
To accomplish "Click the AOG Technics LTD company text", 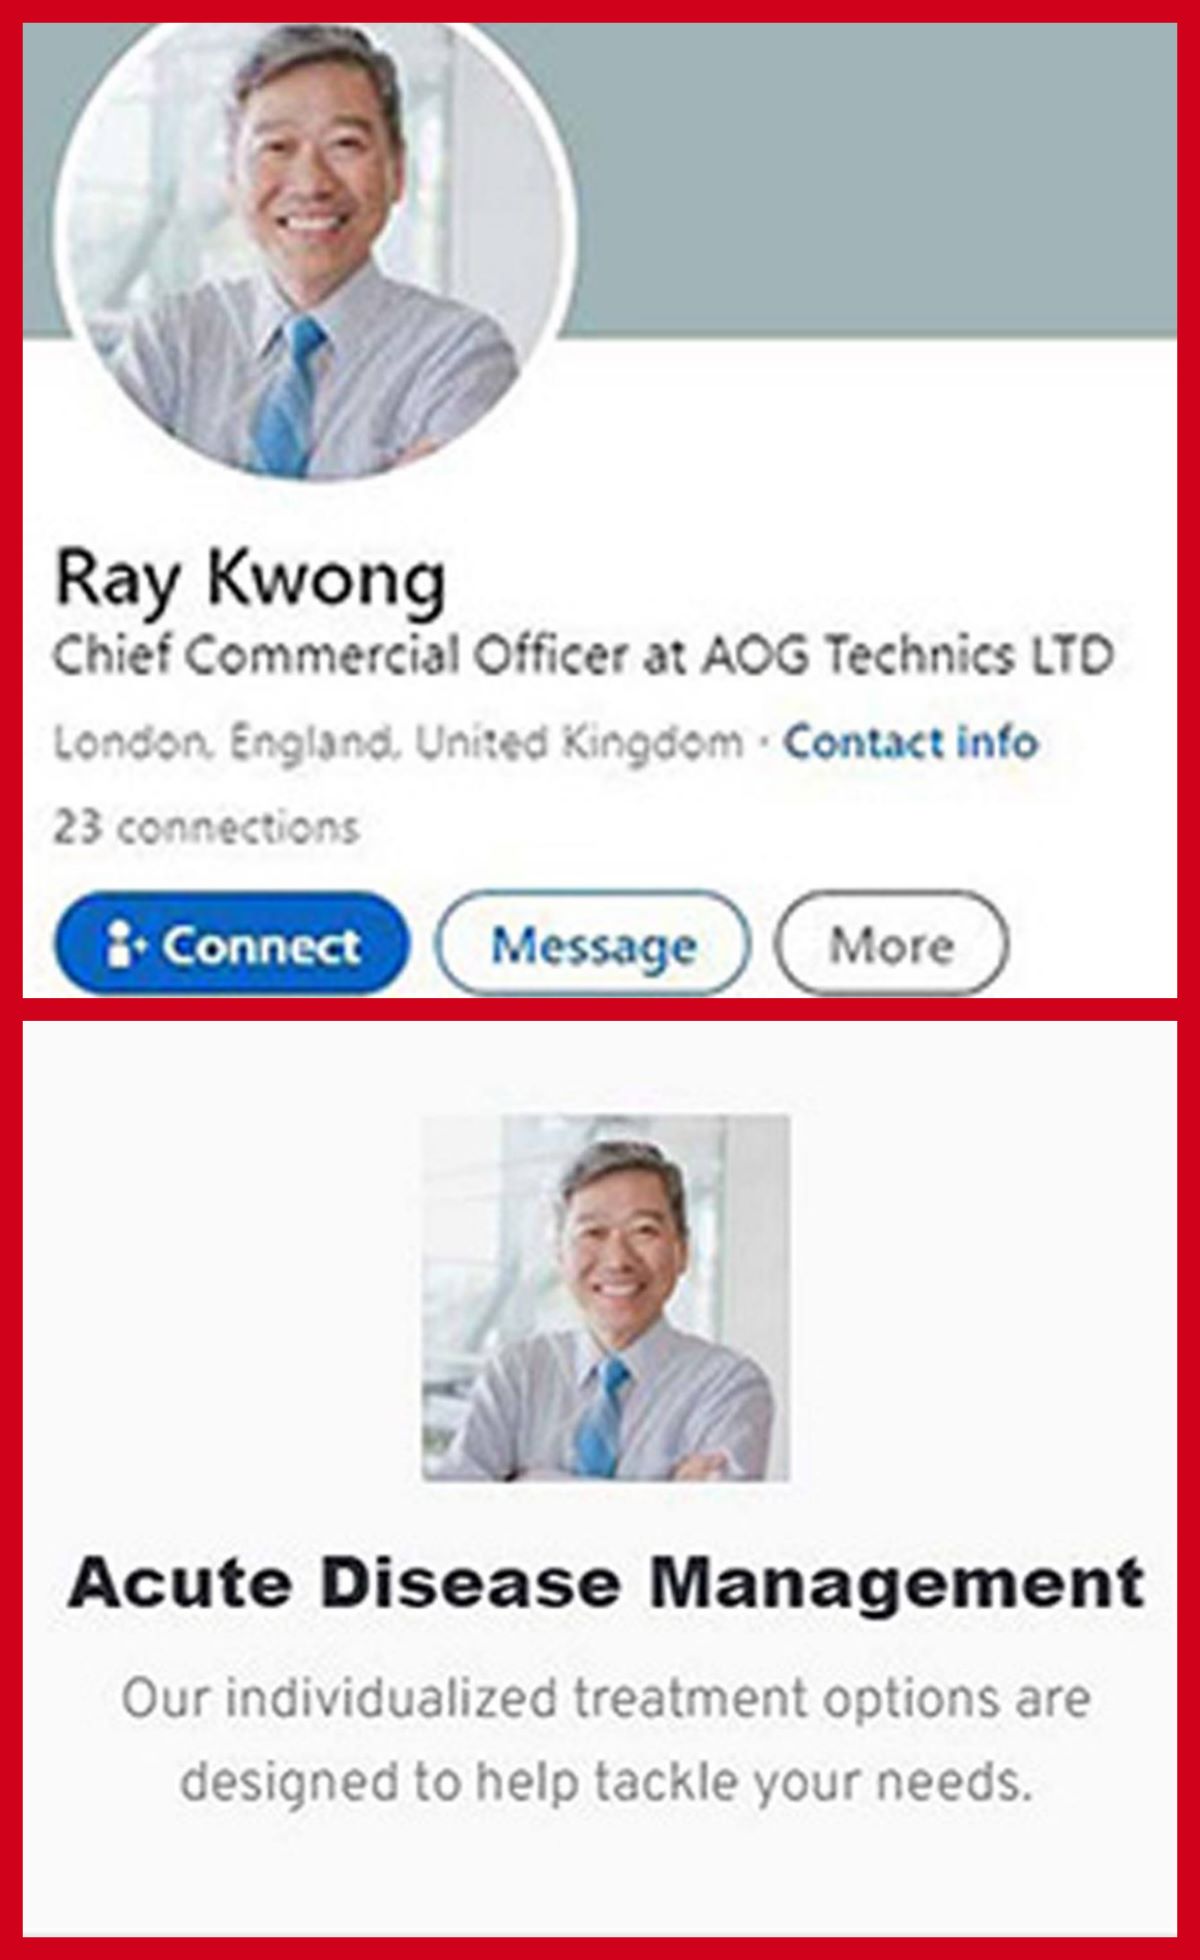I will coord(907,656).
